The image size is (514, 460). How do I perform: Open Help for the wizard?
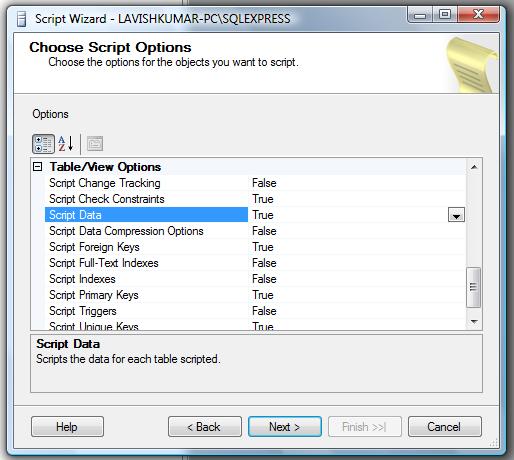(x=67, y=427)
